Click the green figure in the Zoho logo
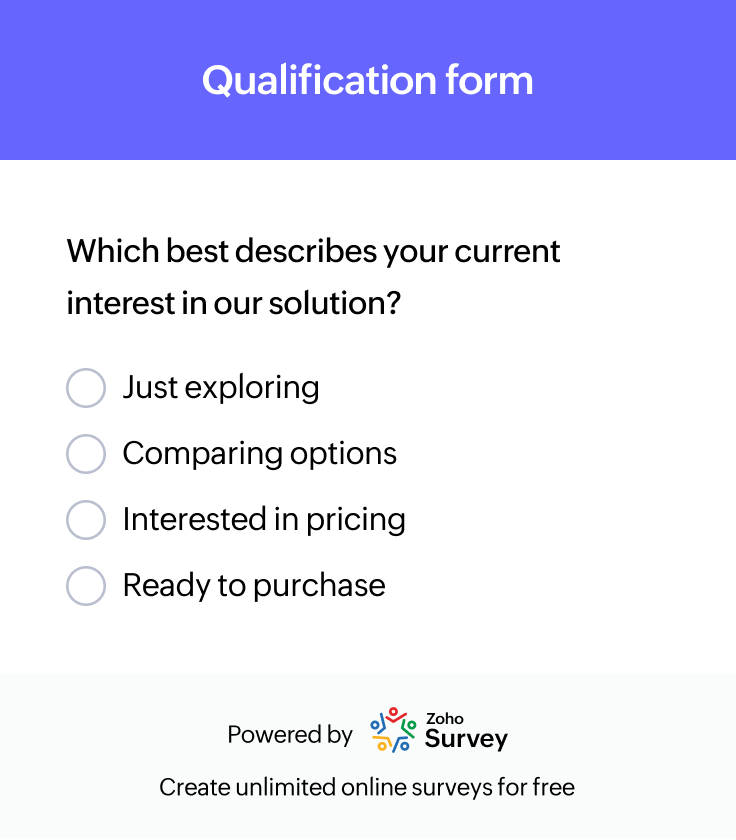The width and height of the screenshot is (736, 840). [408, 727]
